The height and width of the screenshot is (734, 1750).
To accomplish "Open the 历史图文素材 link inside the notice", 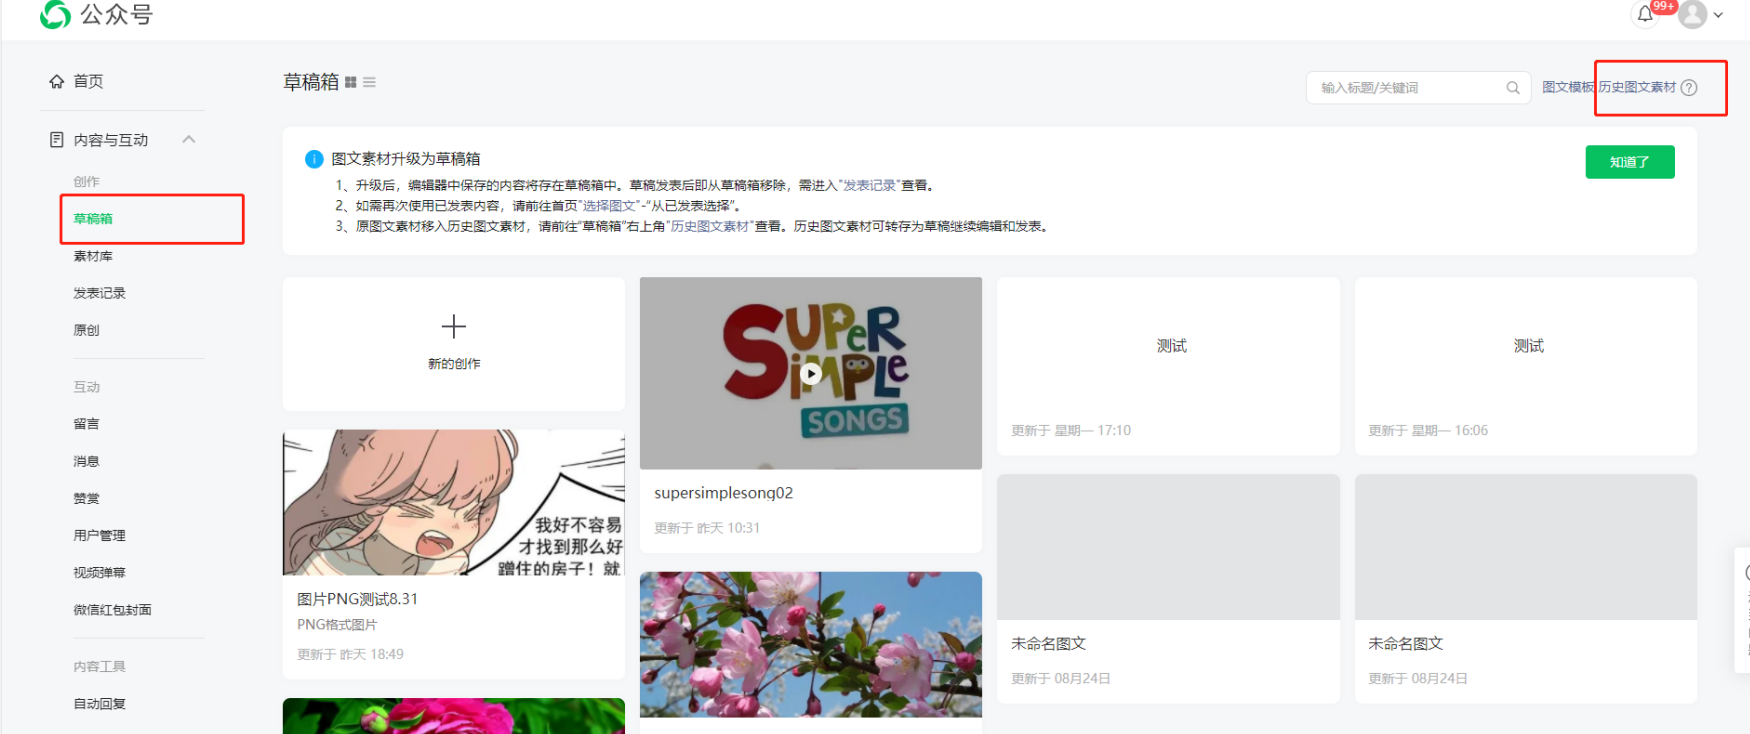I will (710, 226).
